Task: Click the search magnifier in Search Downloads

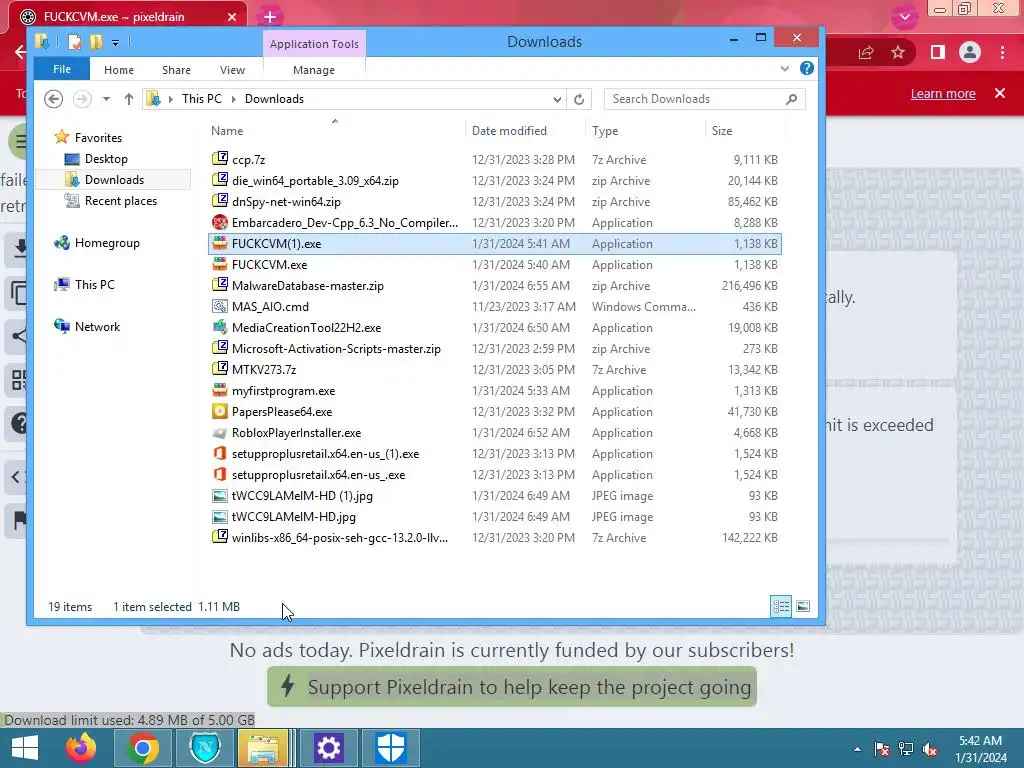Action: pos(792,99)
